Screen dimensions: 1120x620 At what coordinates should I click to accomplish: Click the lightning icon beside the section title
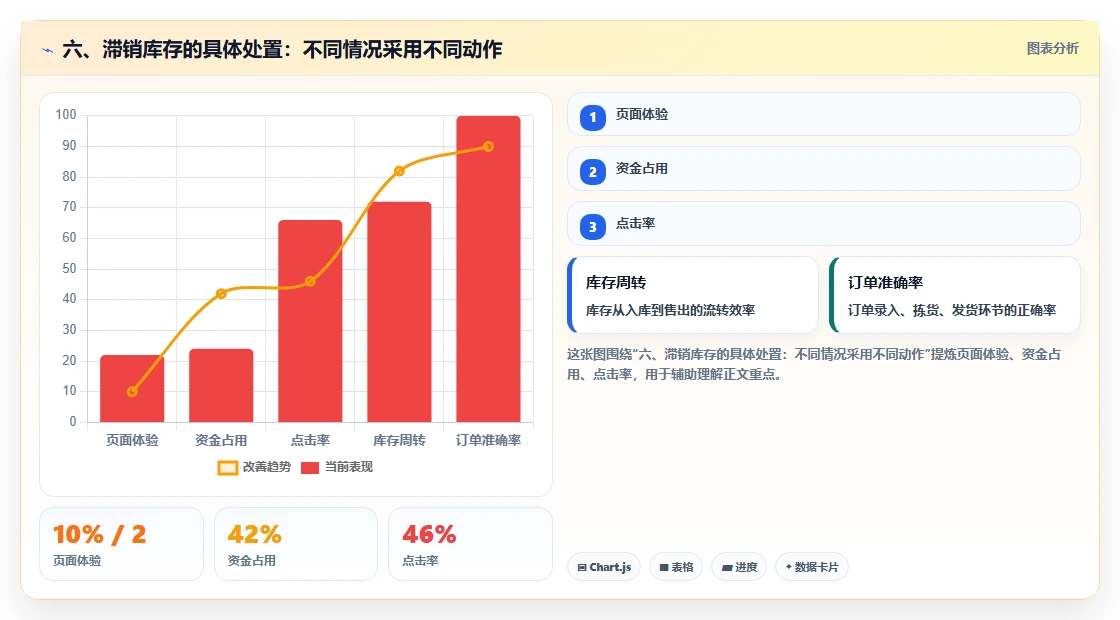[x=48, y=50]
